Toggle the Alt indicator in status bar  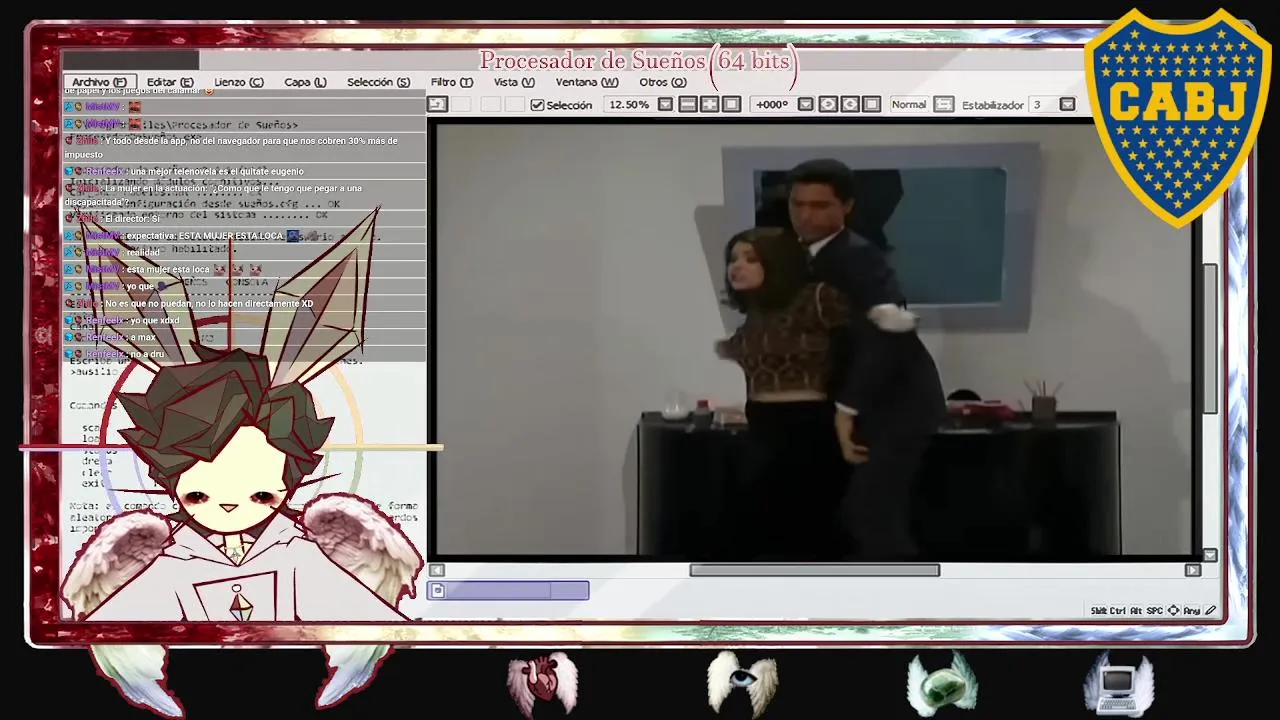point(1136,610)
